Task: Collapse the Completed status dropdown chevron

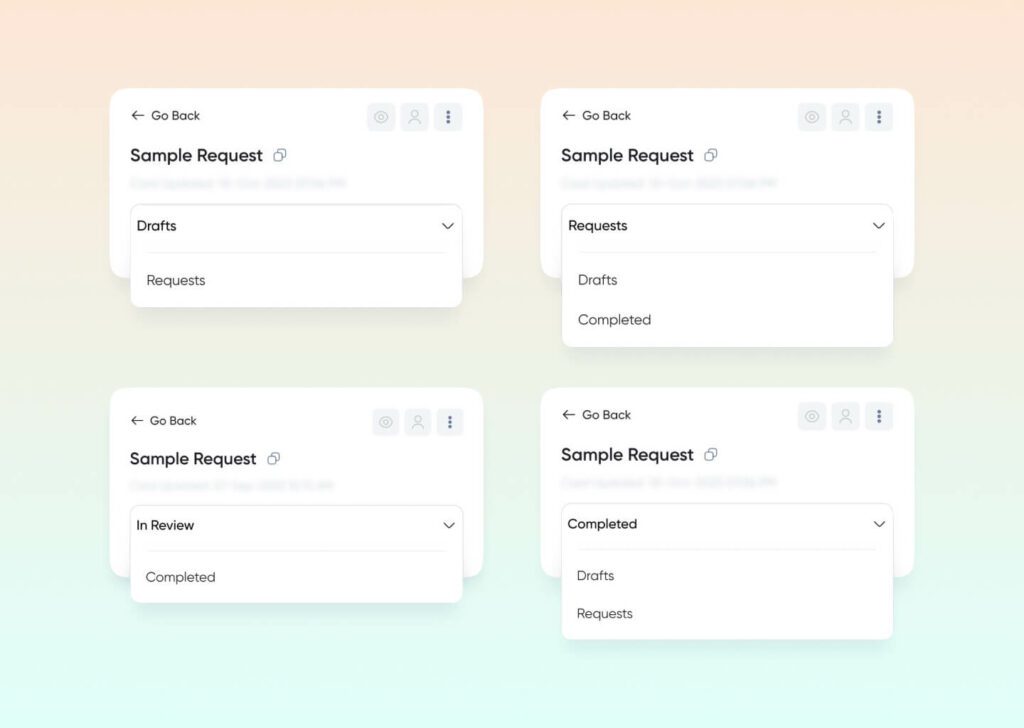Action: click(x=878, y=524)
